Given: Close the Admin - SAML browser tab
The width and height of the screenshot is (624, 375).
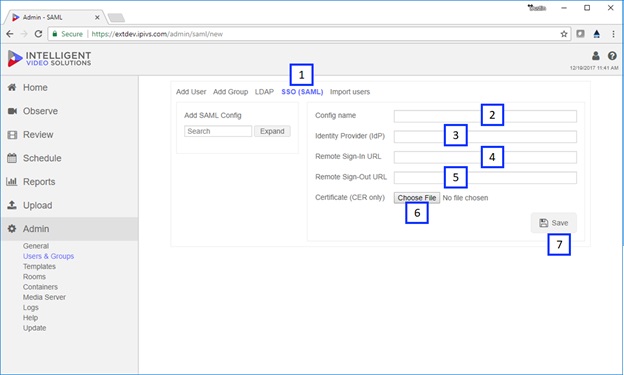Looking at the screenshot, I should click(97, 18).
